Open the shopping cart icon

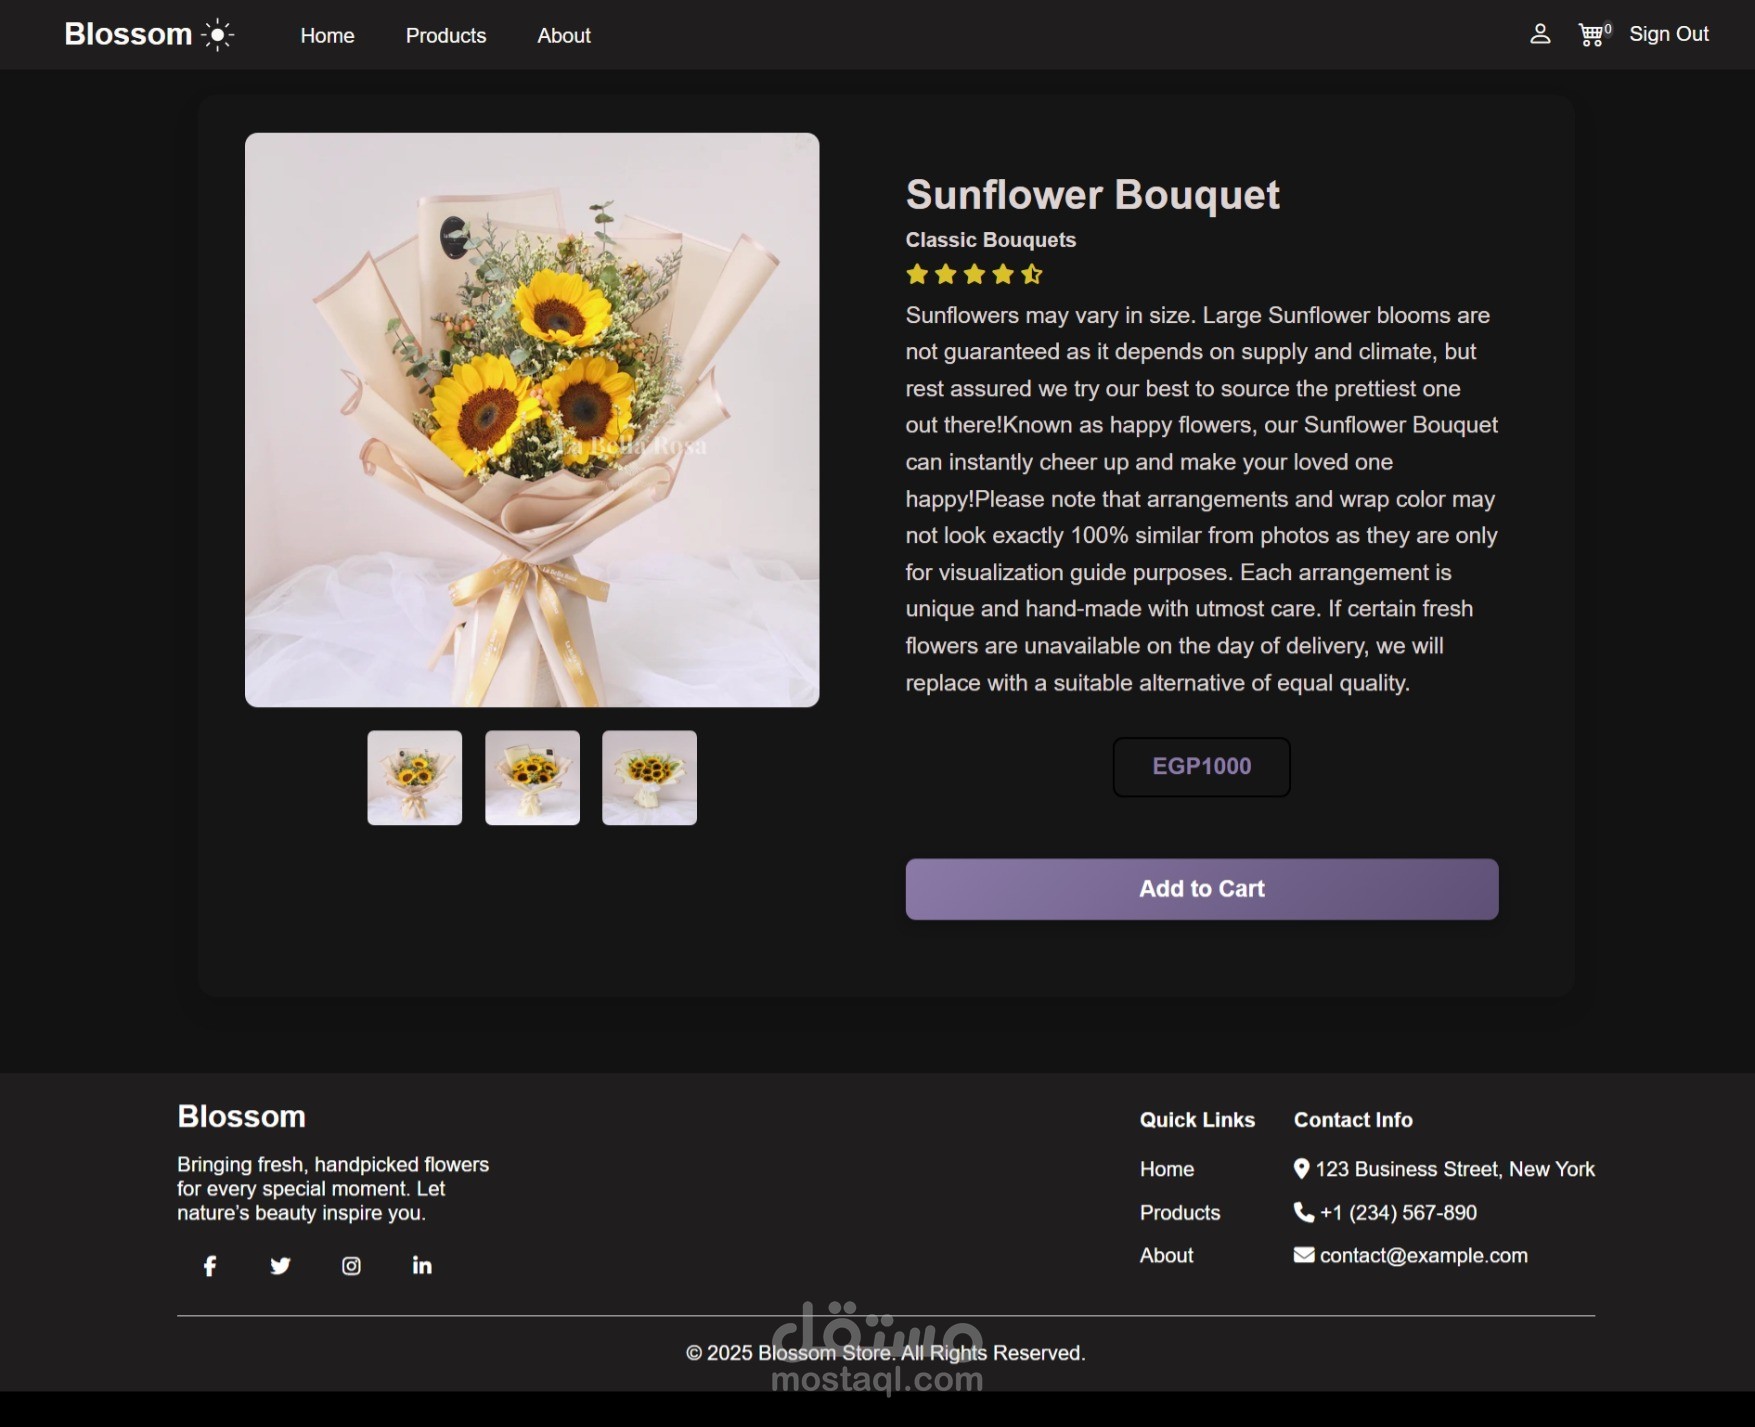point(1591,35)
